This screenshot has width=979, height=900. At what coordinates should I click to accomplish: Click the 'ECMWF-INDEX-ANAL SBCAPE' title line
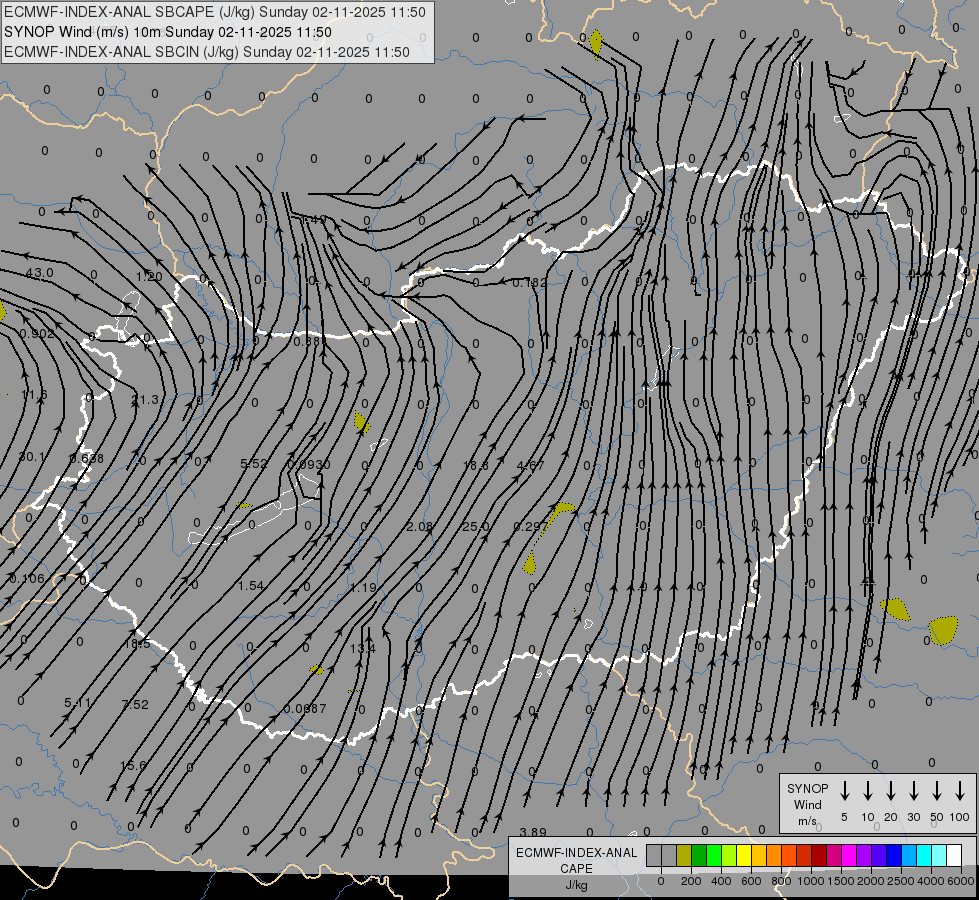pyautogui.click(x=215, y=12)
